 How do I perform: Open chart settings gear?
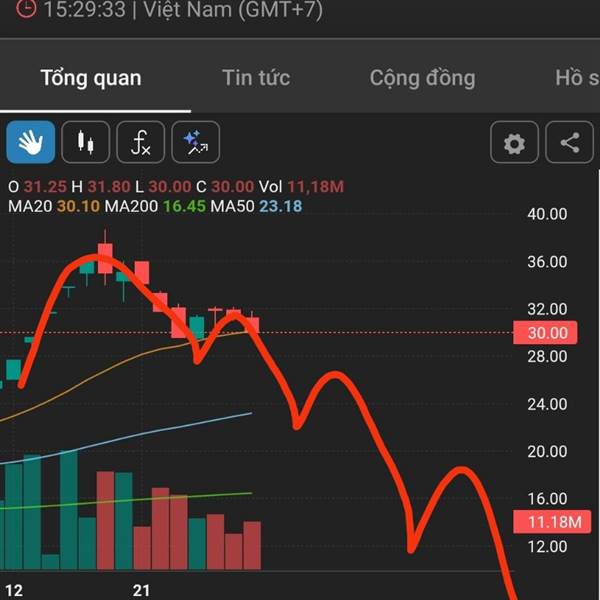[x=514, y=142]
